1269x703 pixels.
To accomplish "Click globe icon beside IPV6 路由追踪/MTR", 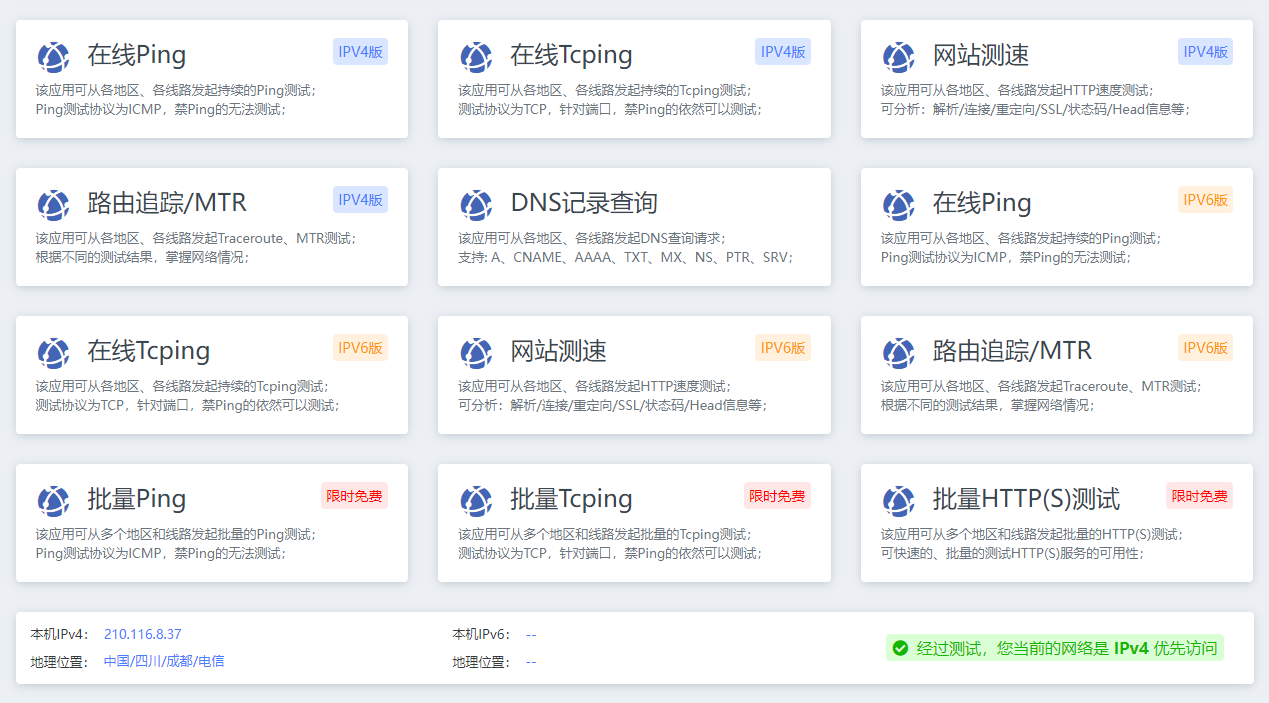I will [x=898, y=353].
